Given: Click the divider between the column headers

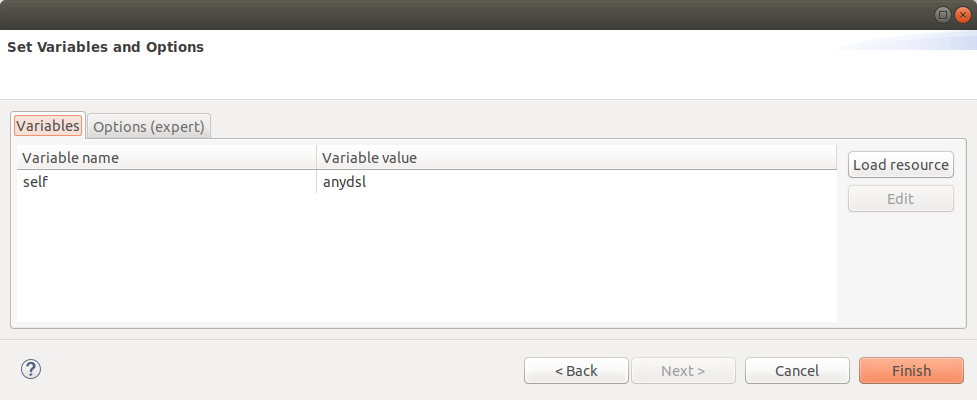Looking at the screenshot, I should pyautogui.click(x=317, y=158).
